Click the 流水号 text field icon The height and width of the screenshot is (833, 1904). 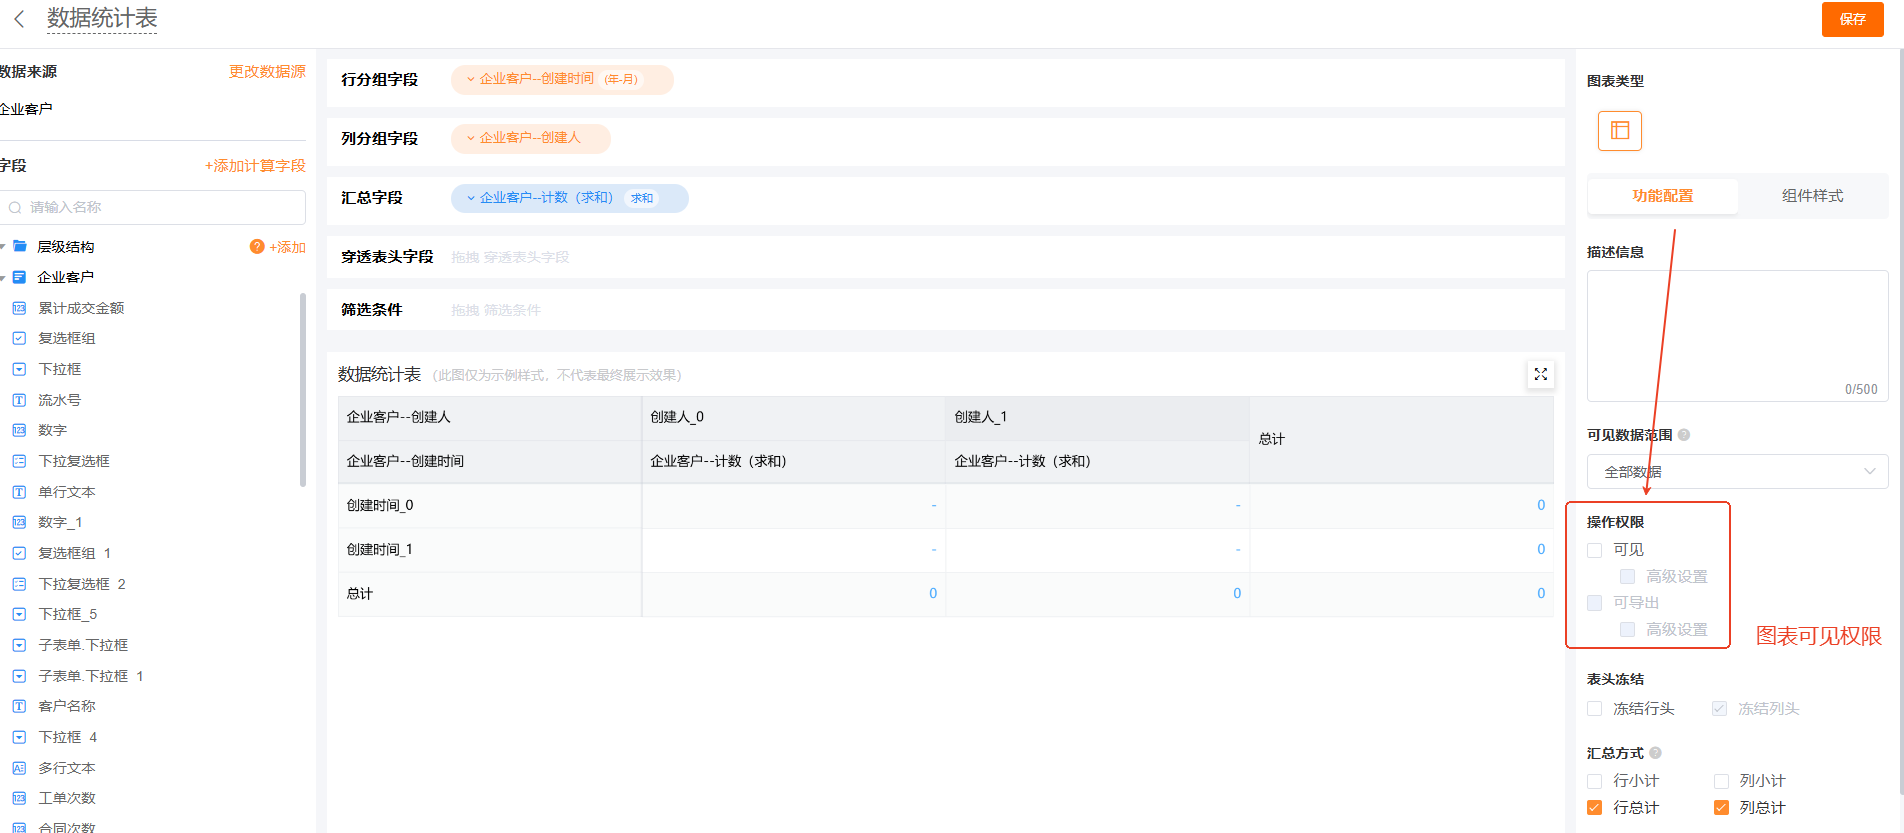click(19, 400)
